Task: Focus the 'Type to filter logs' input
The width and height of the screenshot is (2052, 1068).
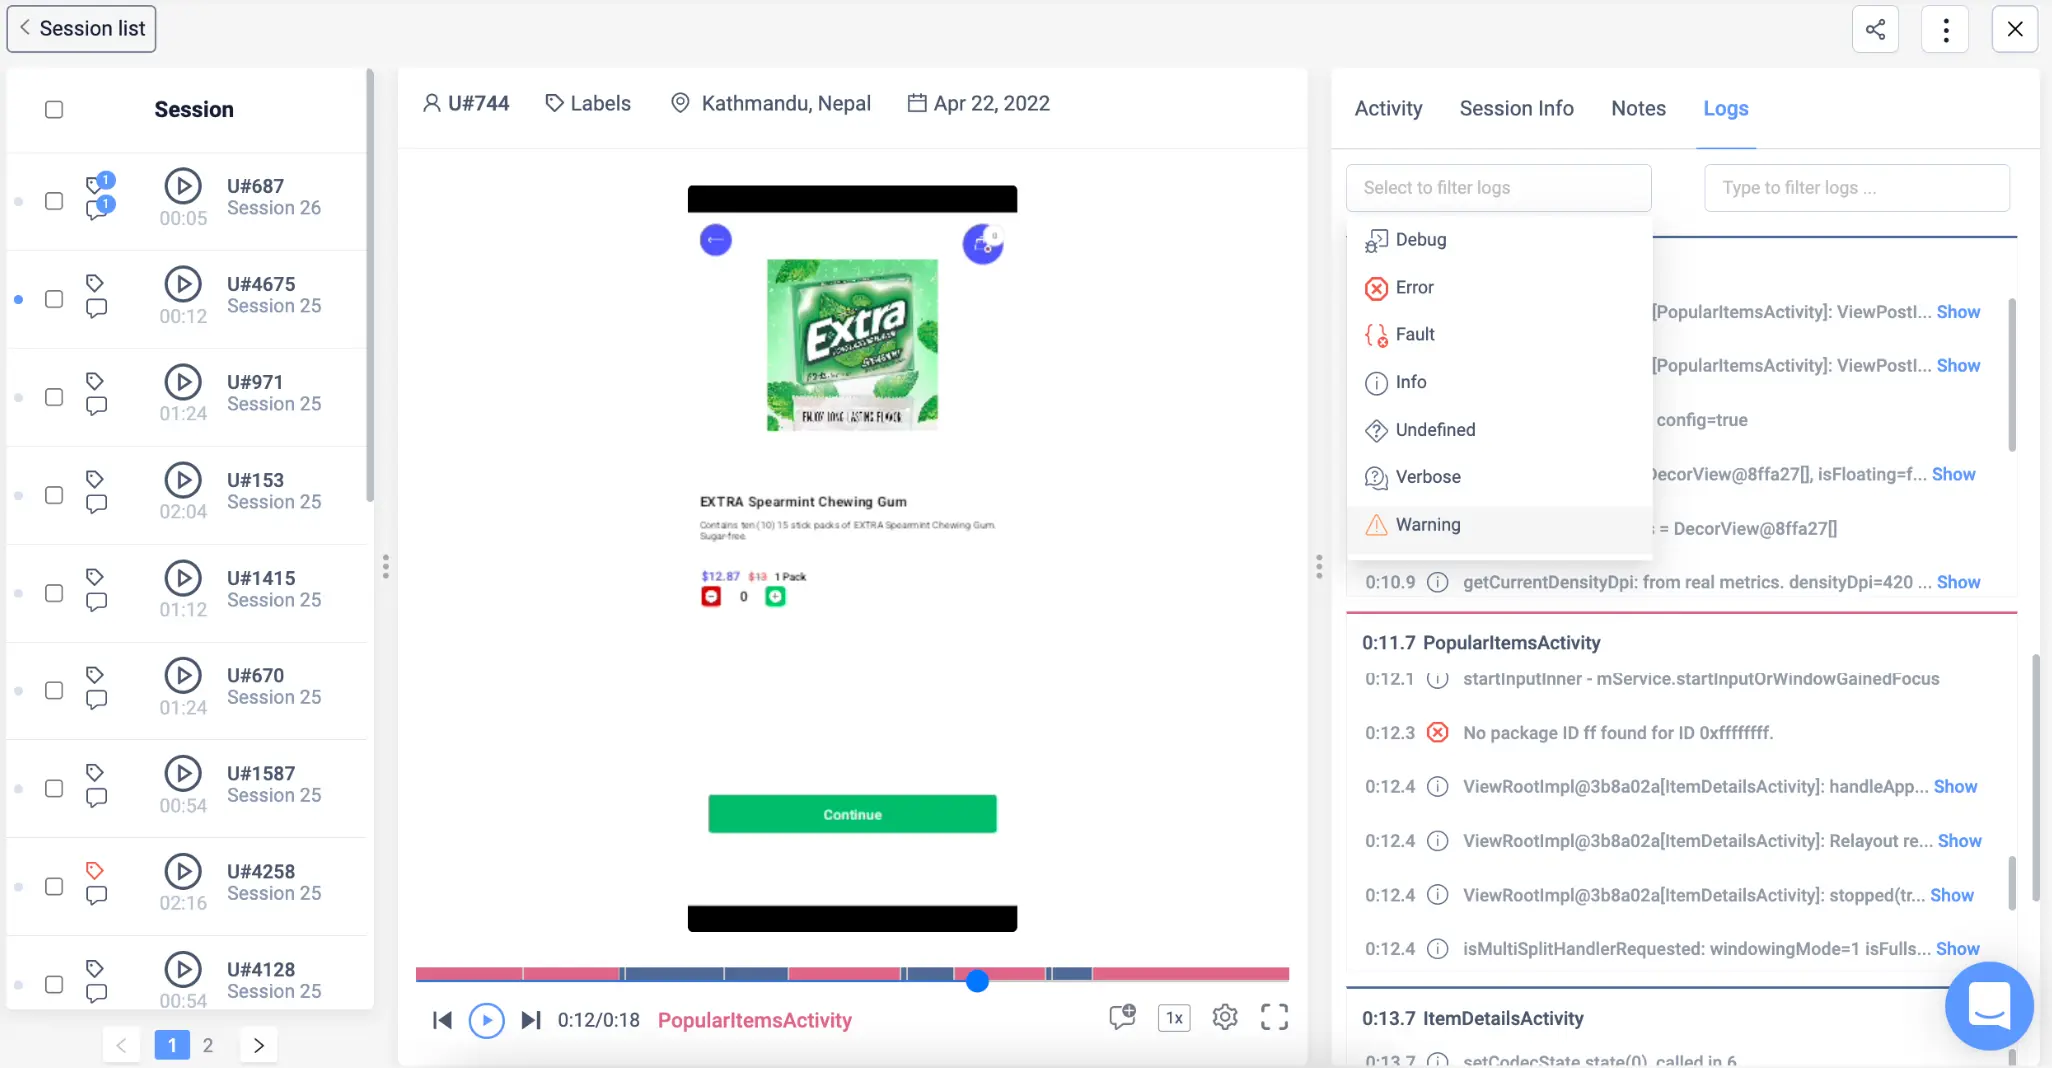Action: tap(1857, 188)
